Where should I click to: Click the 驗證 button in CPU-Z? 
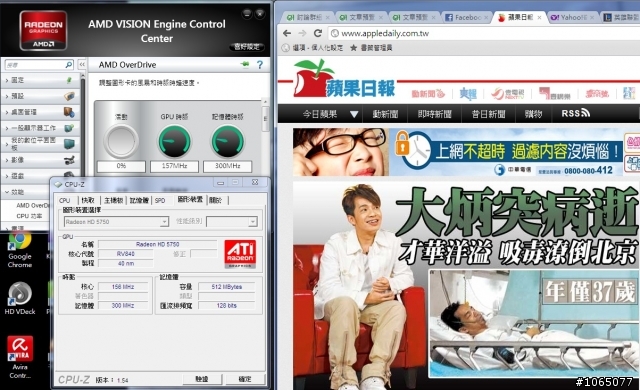click(202, 379)
